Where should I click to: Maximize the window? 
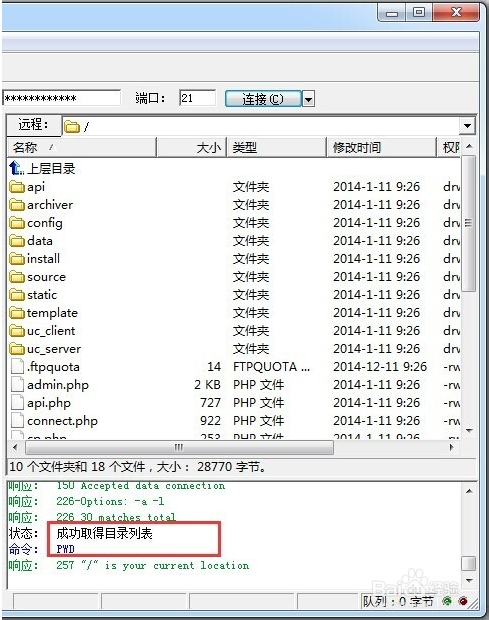[419, 13]
